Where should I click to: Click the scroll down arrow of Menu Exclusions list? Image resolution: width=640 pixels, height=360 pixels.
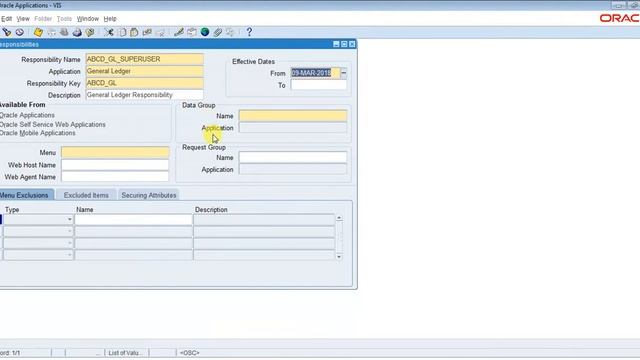pos(339,257)
